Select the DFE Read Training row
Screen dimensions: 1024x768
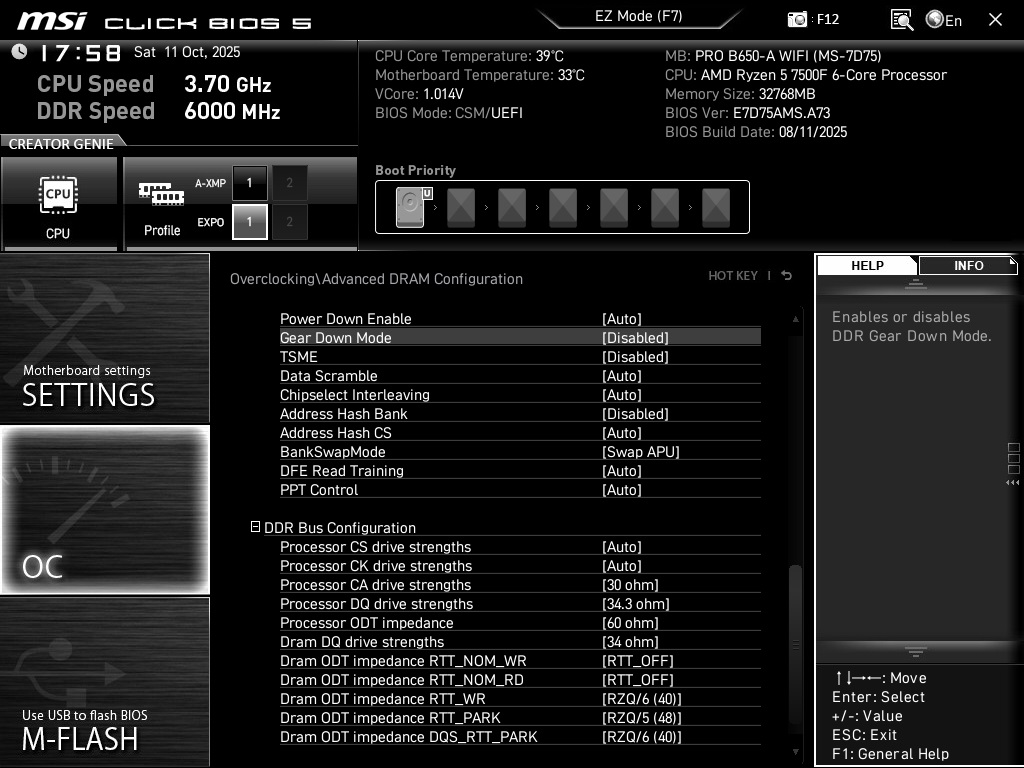[x=520, y=470]
